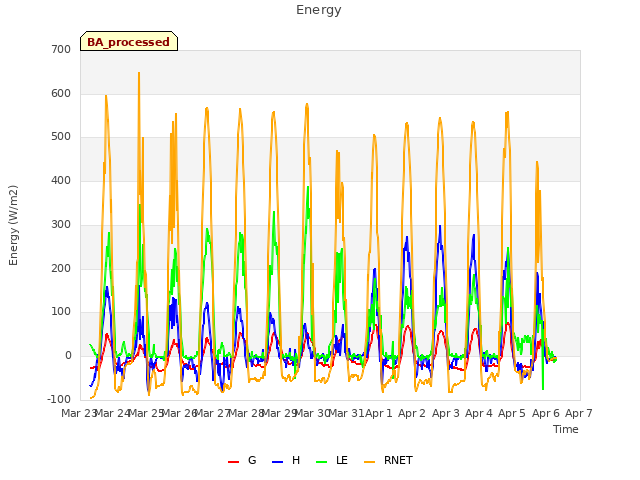Click the Apr 3 x-axis date label
The image size is (640, 480).
(x=446, y=413)
